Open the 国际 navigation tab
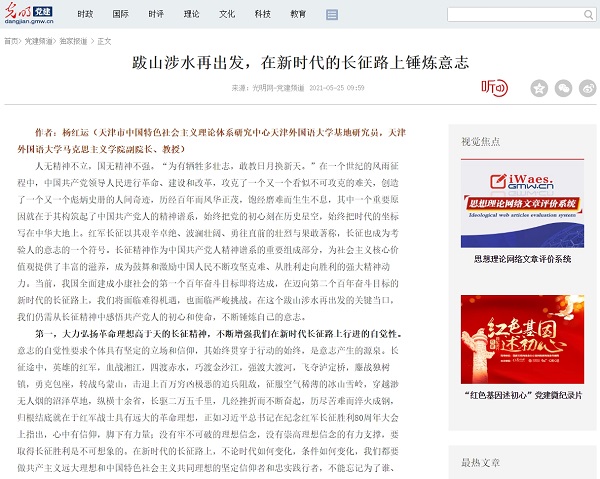 [x=121, y=16]
